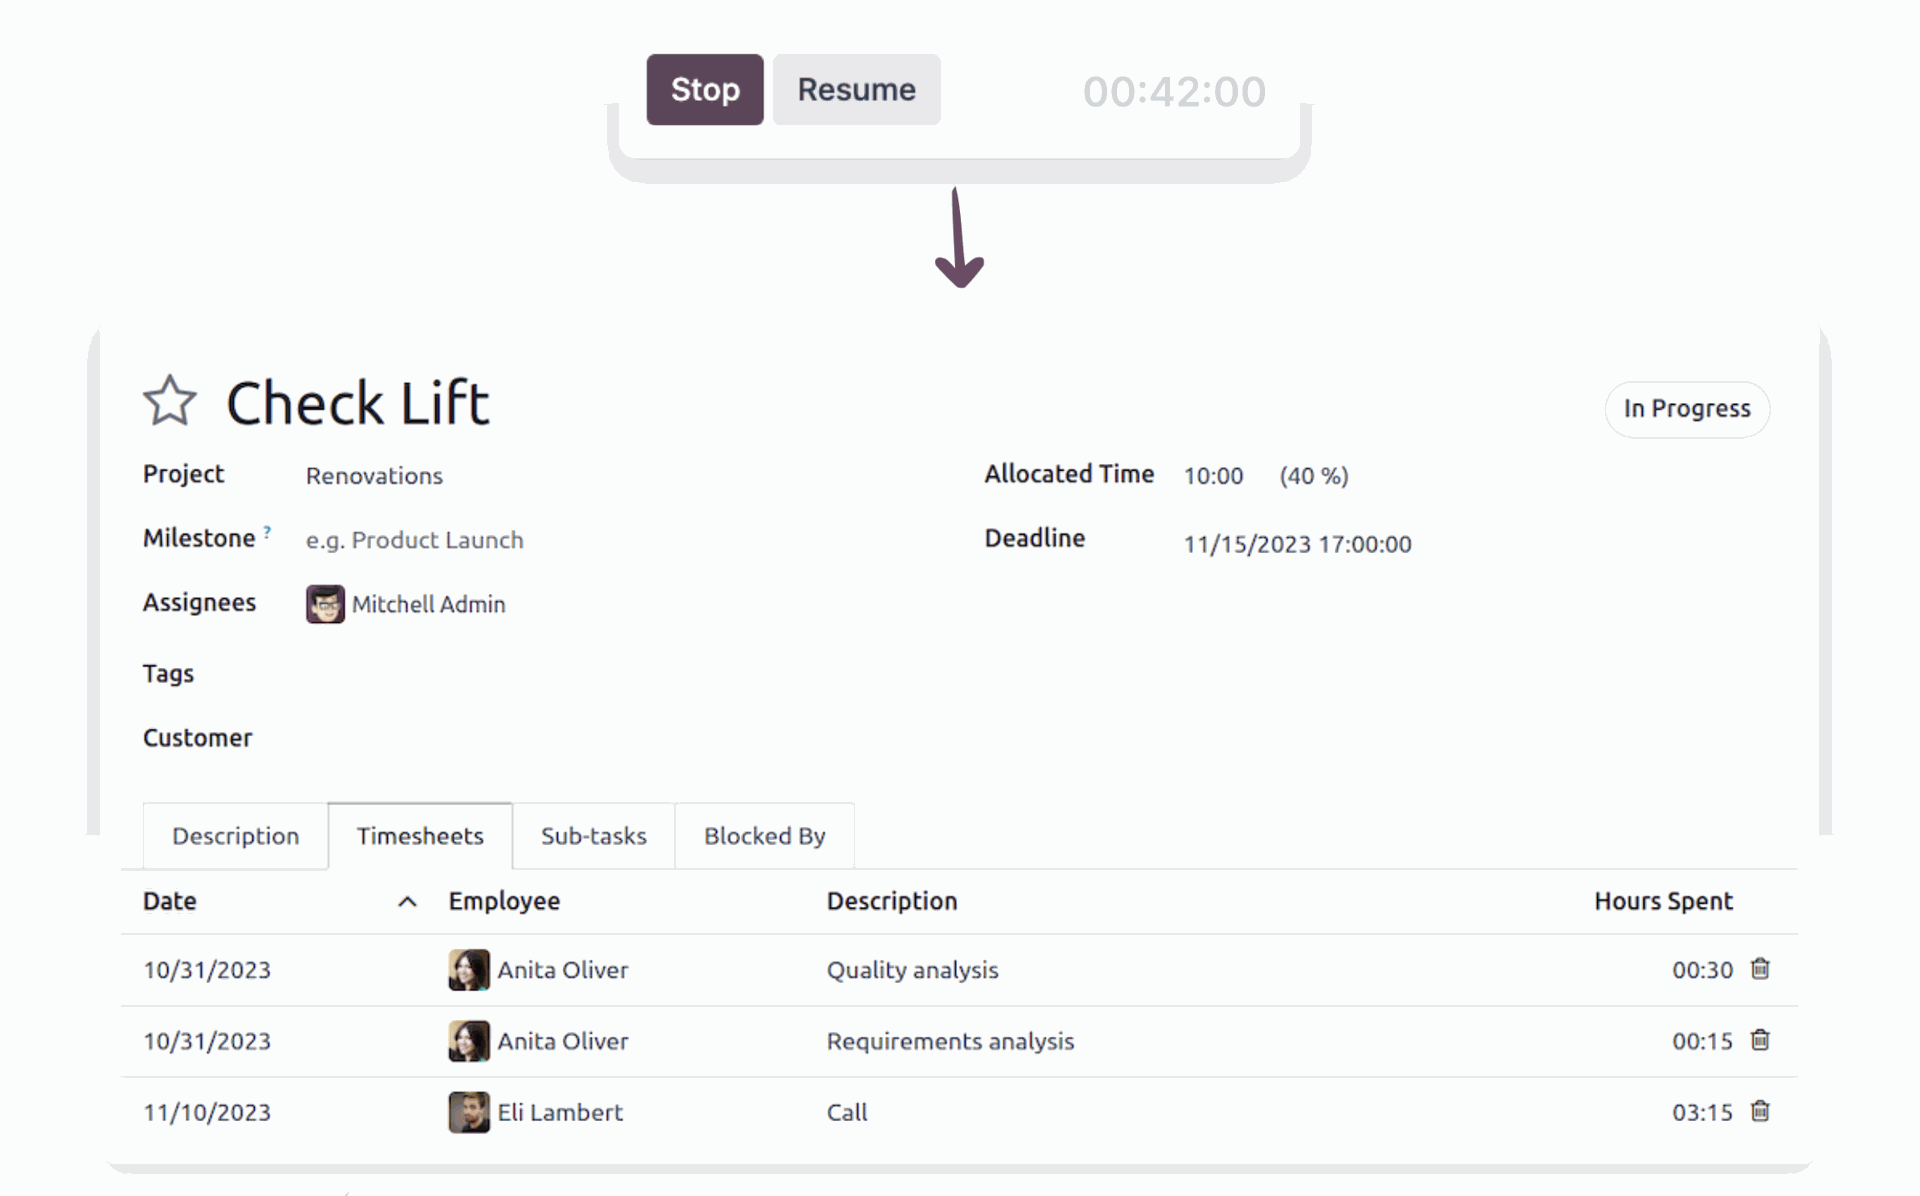Image resolution: width=1920 pixels, height=1196 pixels.
Task: Click Mitchell Admin's avatar icon
Action: point(325,604)
